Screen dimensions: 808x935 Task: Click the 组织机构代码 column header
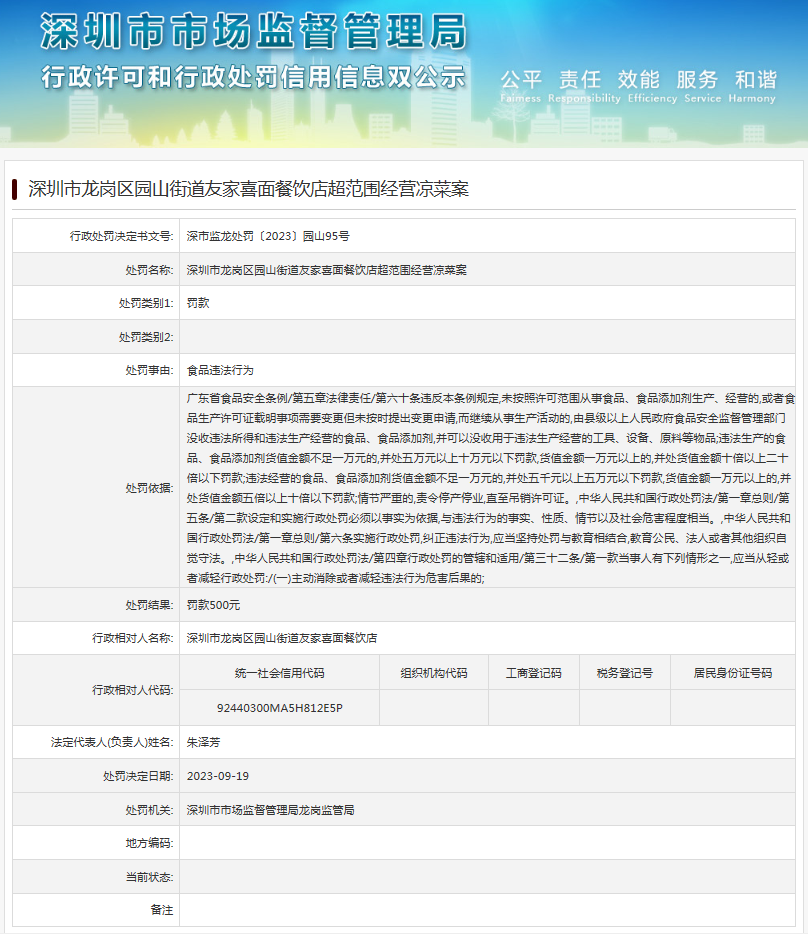(x=434, y=673)
